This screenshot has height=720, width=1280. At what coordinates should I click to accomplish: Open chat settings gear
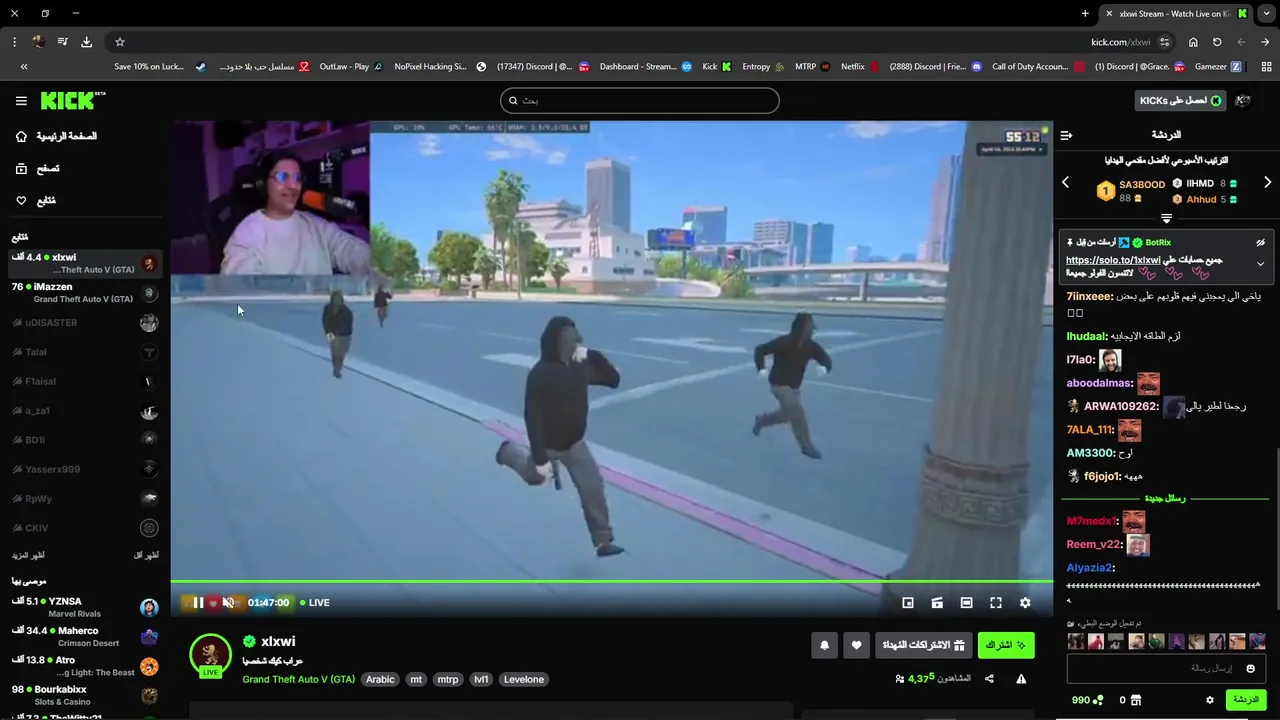pos(1210,700)
